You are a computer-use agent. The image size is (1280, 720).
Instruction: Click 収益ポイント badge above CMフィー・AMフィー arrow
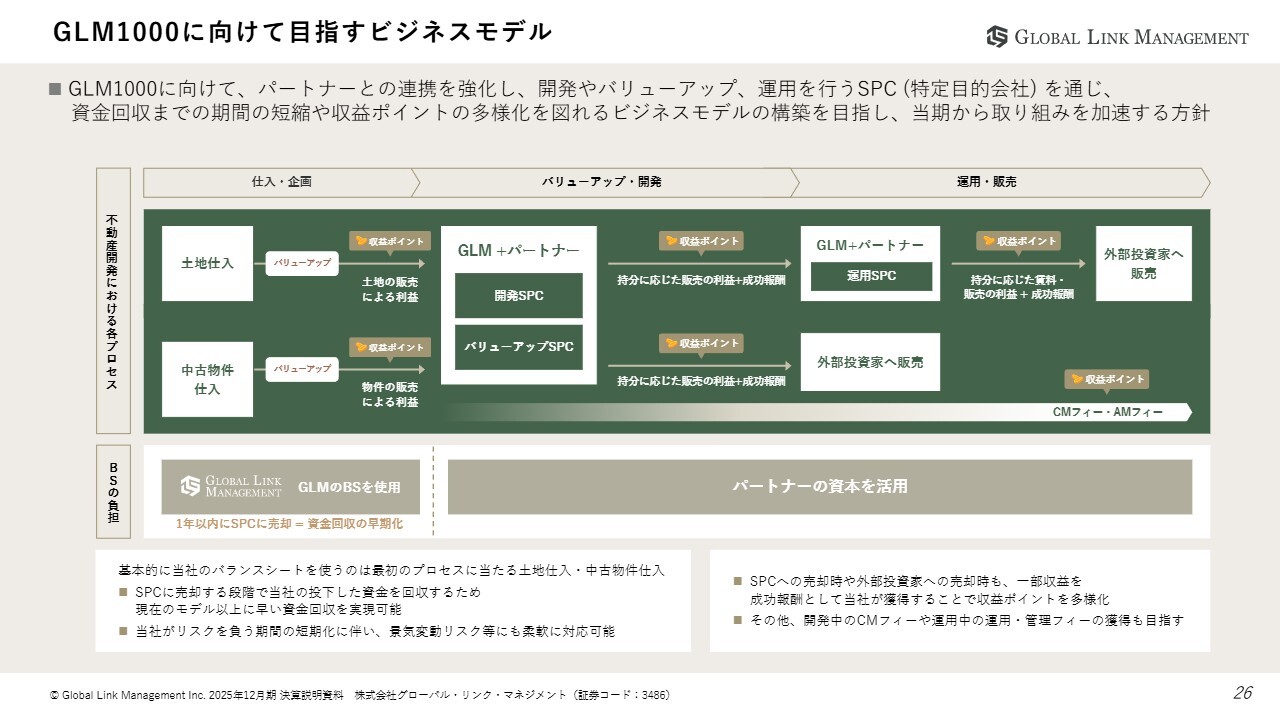coord(1106,379)
